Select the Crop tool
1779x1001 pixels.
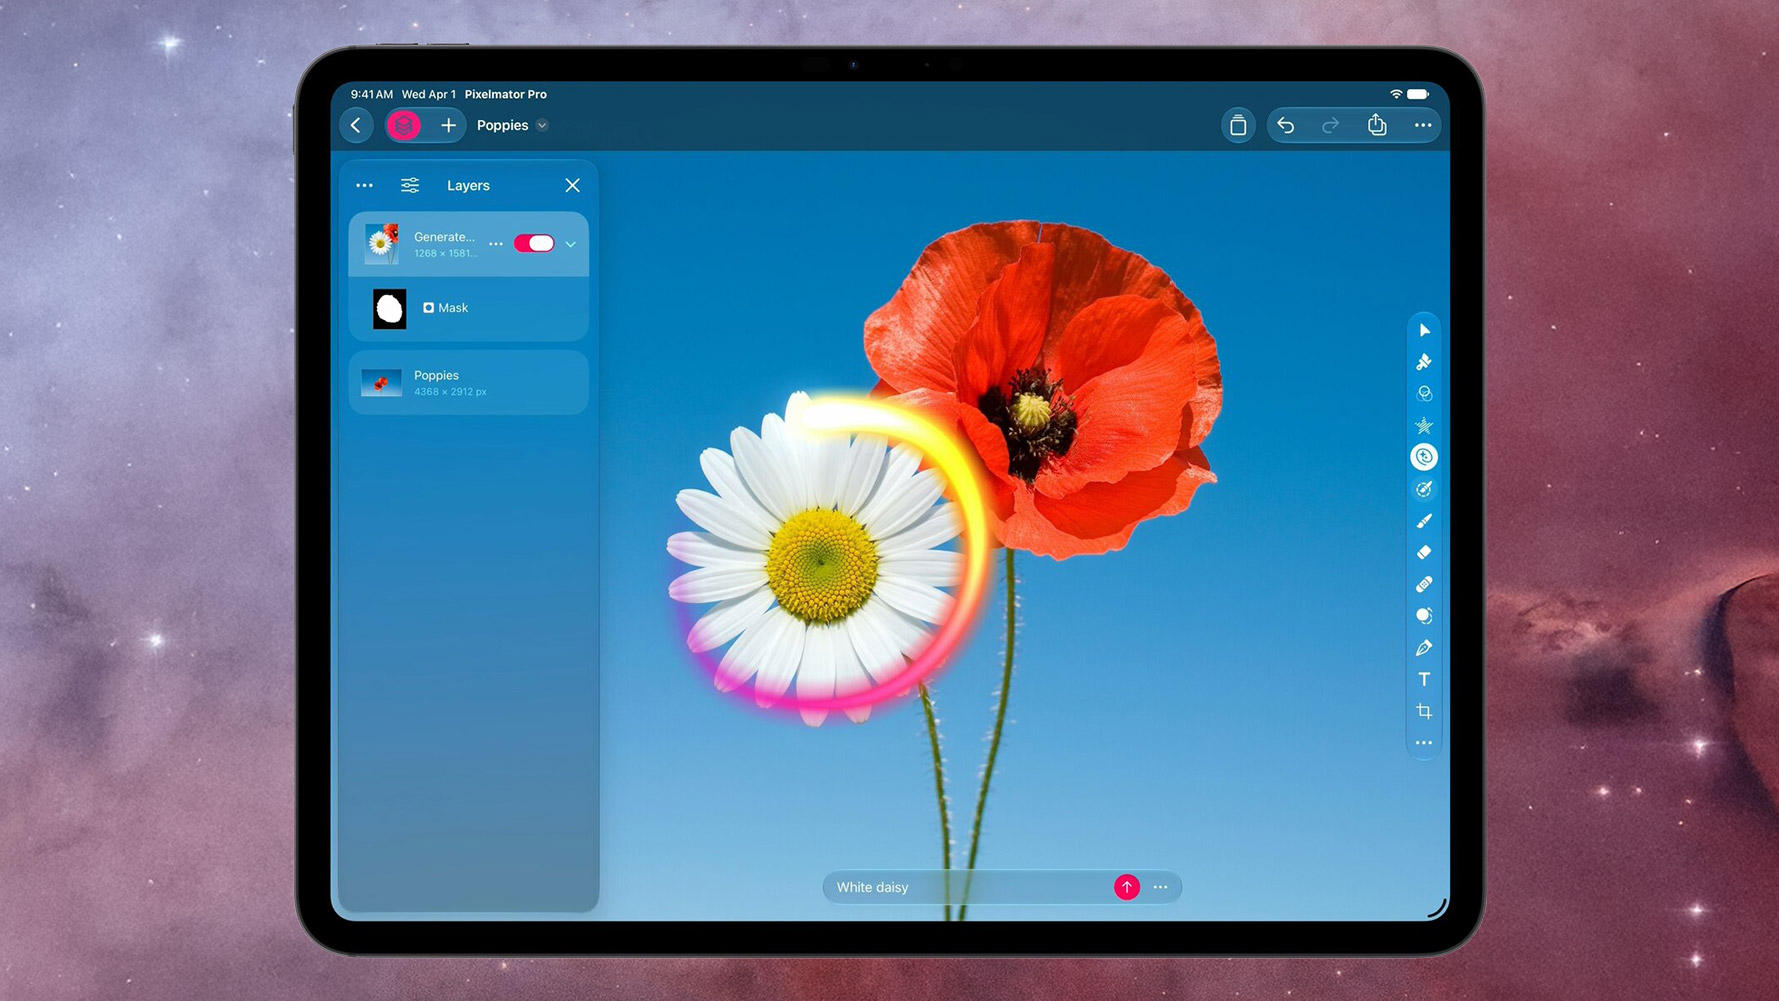click(1424, 712)
